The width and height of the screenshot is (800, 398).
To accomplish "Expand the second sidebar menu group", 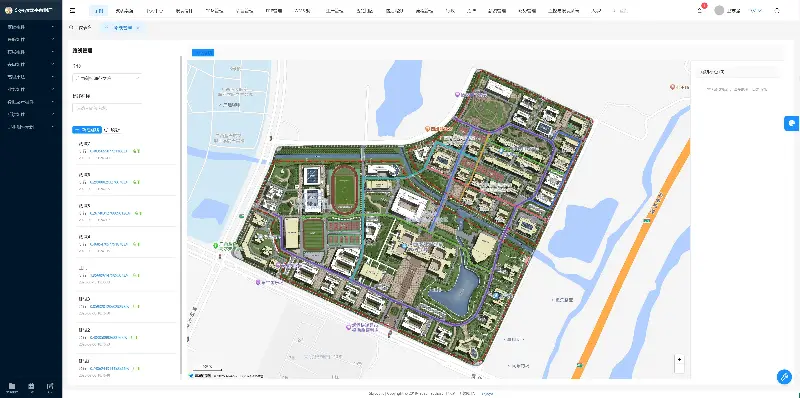I will coord(31,39).
